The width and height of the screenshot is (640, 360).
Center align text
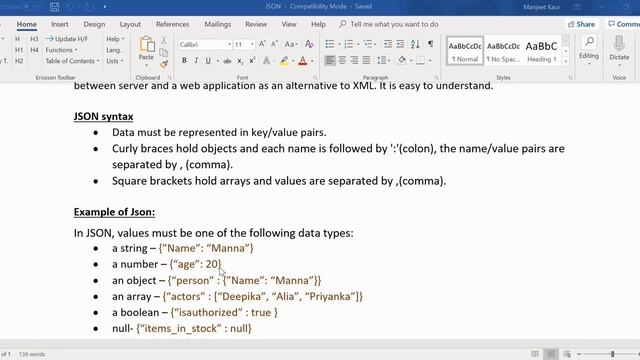click(342, 60)
